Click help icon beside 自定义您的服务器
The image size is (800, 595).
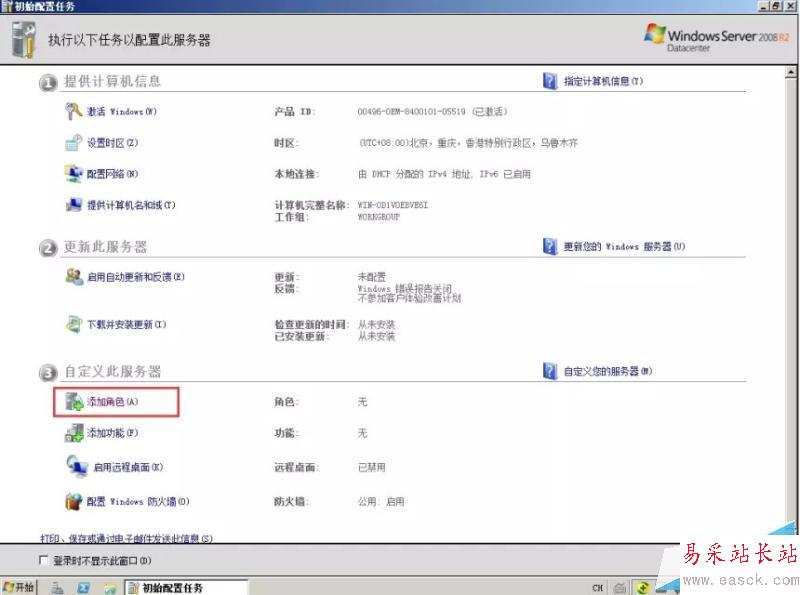click(550, 371)
